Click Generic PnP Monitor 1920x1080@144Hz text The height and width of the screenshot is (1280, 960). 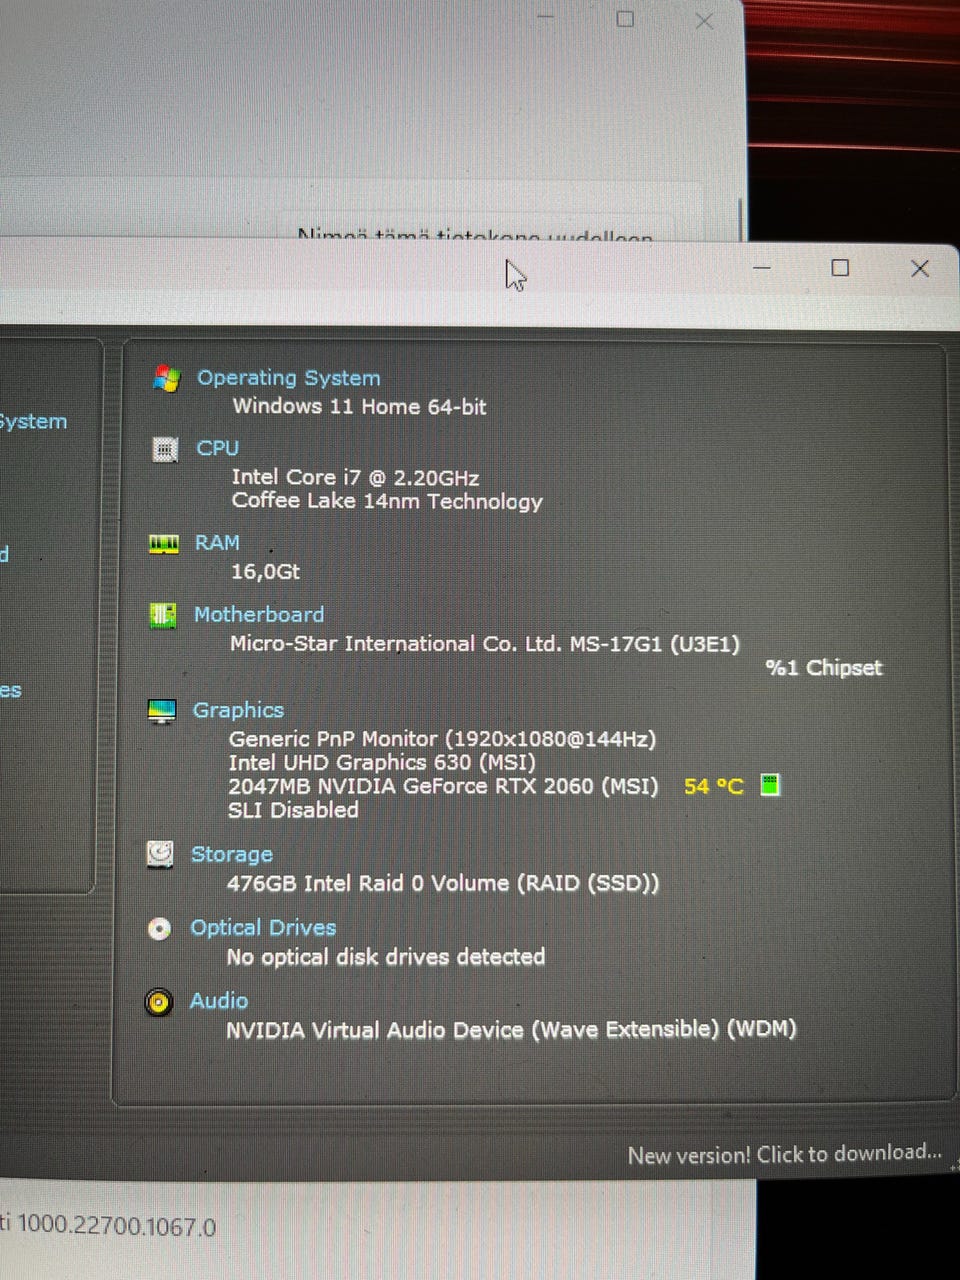[442, 739]
